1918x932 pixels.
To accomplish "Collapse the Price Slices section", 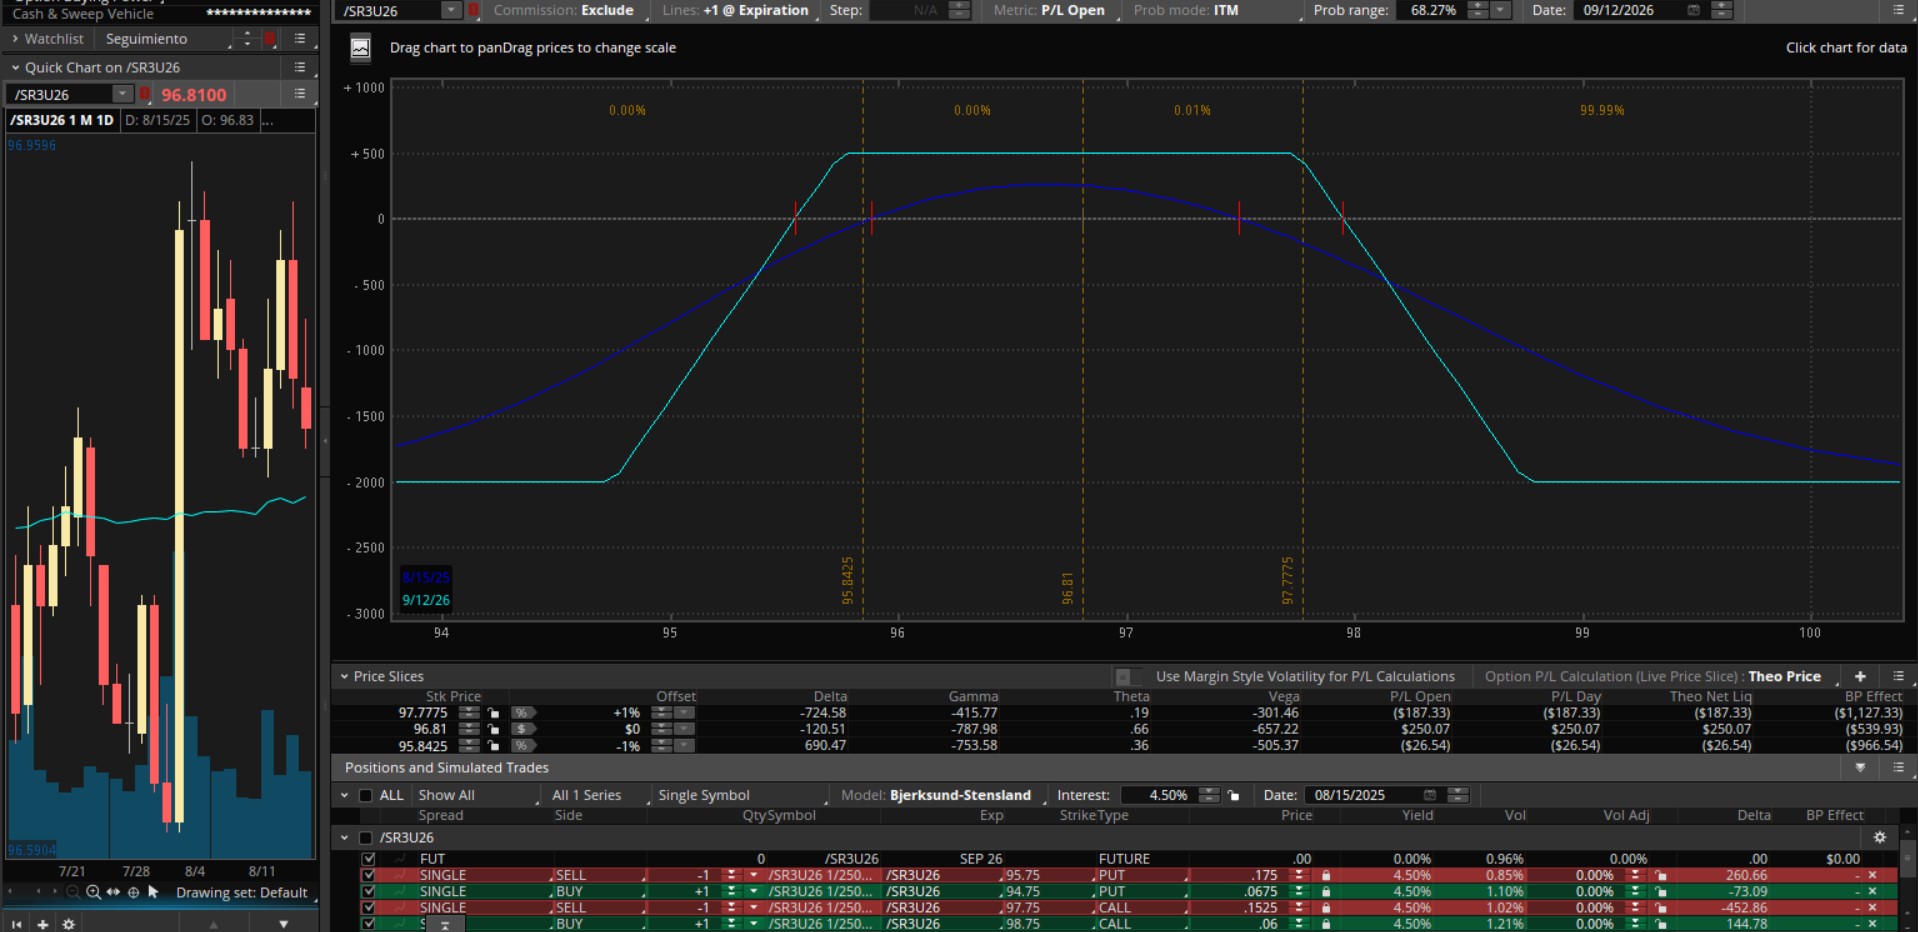I will click(345, 677).
